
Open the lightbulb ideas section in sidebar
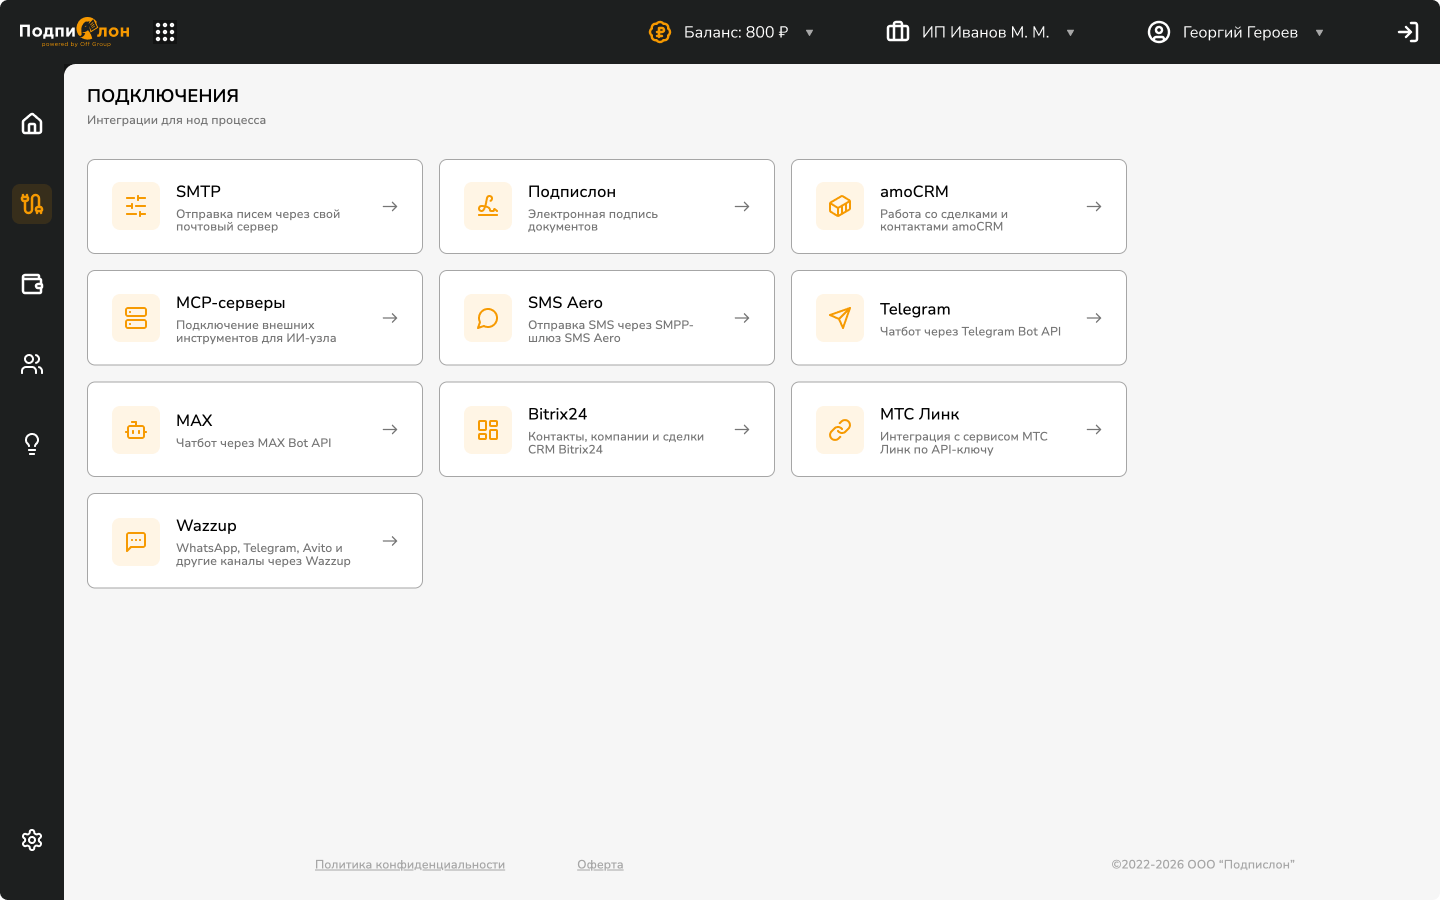pos(32,444)
